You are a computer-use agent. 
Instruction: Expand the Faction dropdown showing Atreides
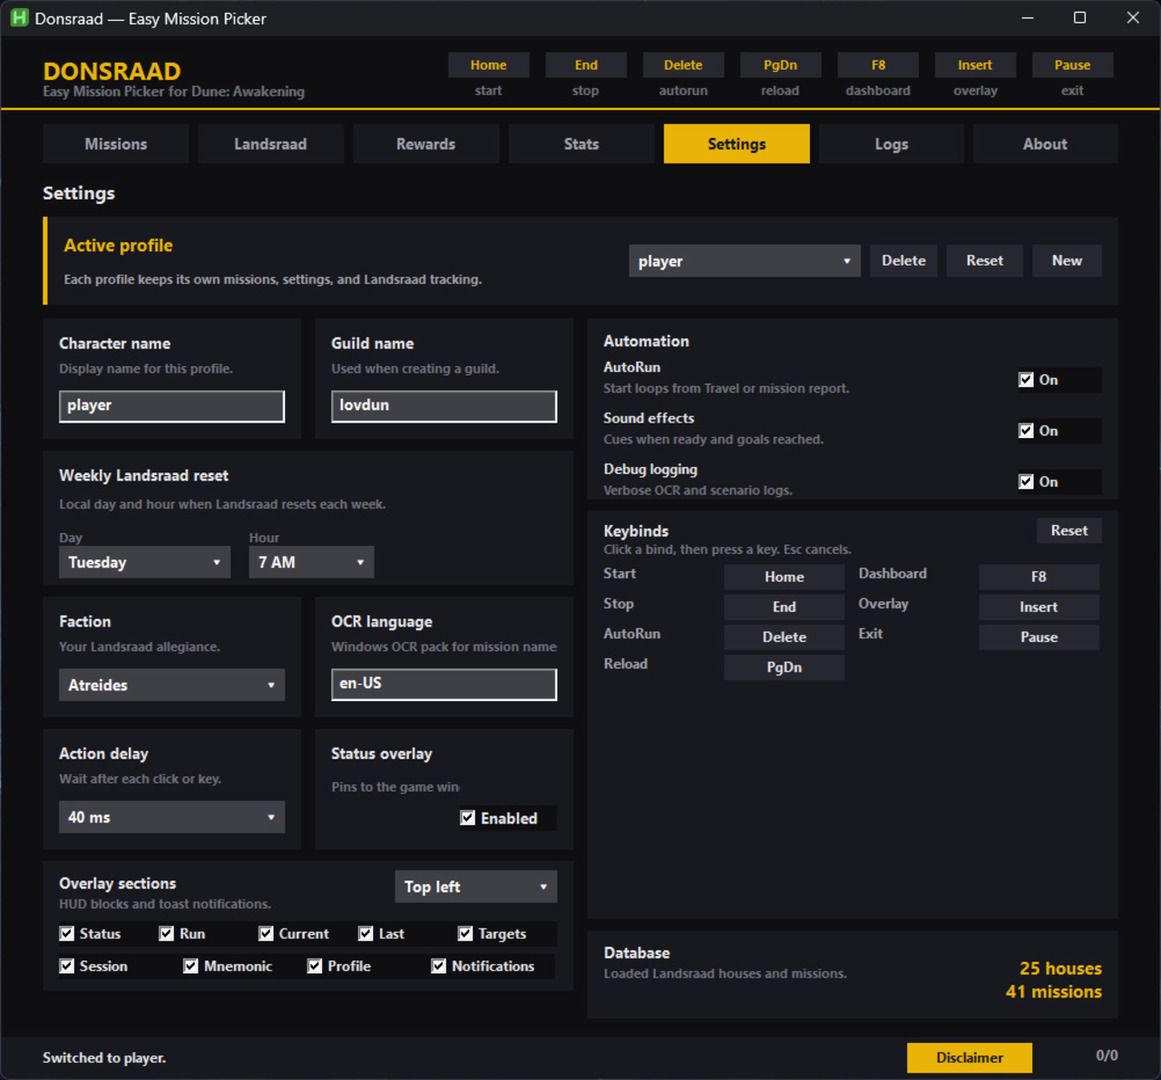coord(172,685)
